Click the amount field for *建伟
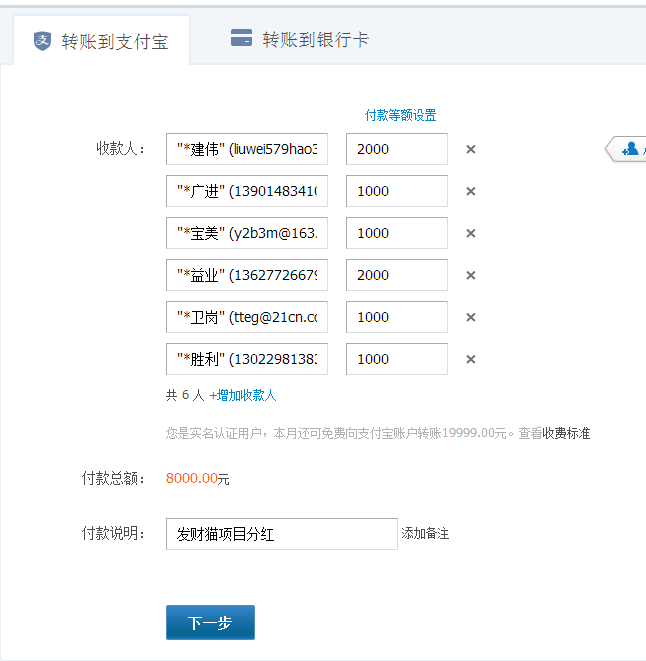This screenshot has height=661, width=646. [x=396, y=150]
